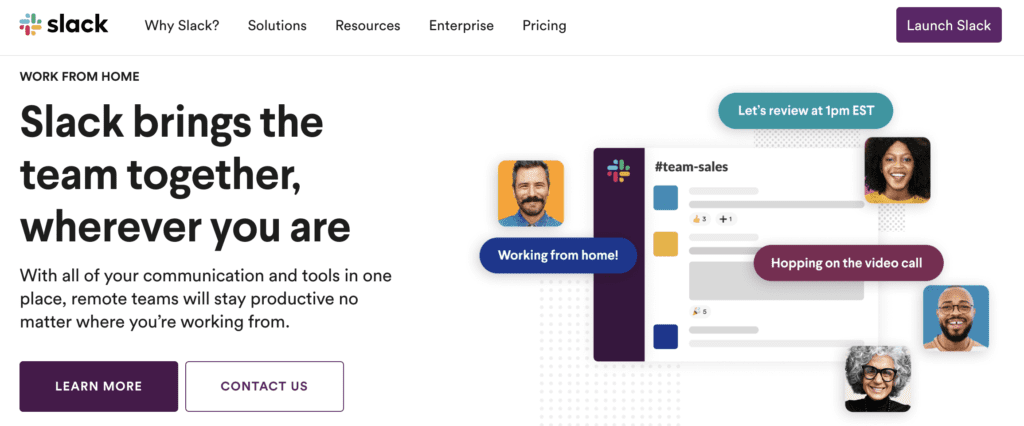This screenshot has width=1024, height=426.
Task: Click the light blue square avatar in the chat
Action: (x=665, y=197)
